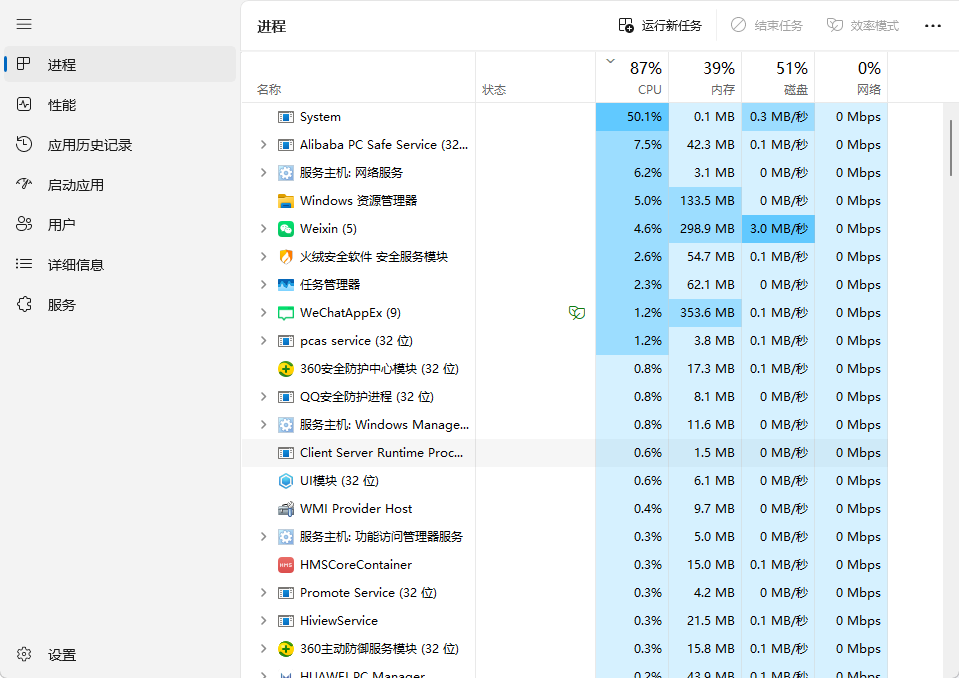The image size is (959, 678).
Task: Select the 用户 tab
Action: (120, 224)
